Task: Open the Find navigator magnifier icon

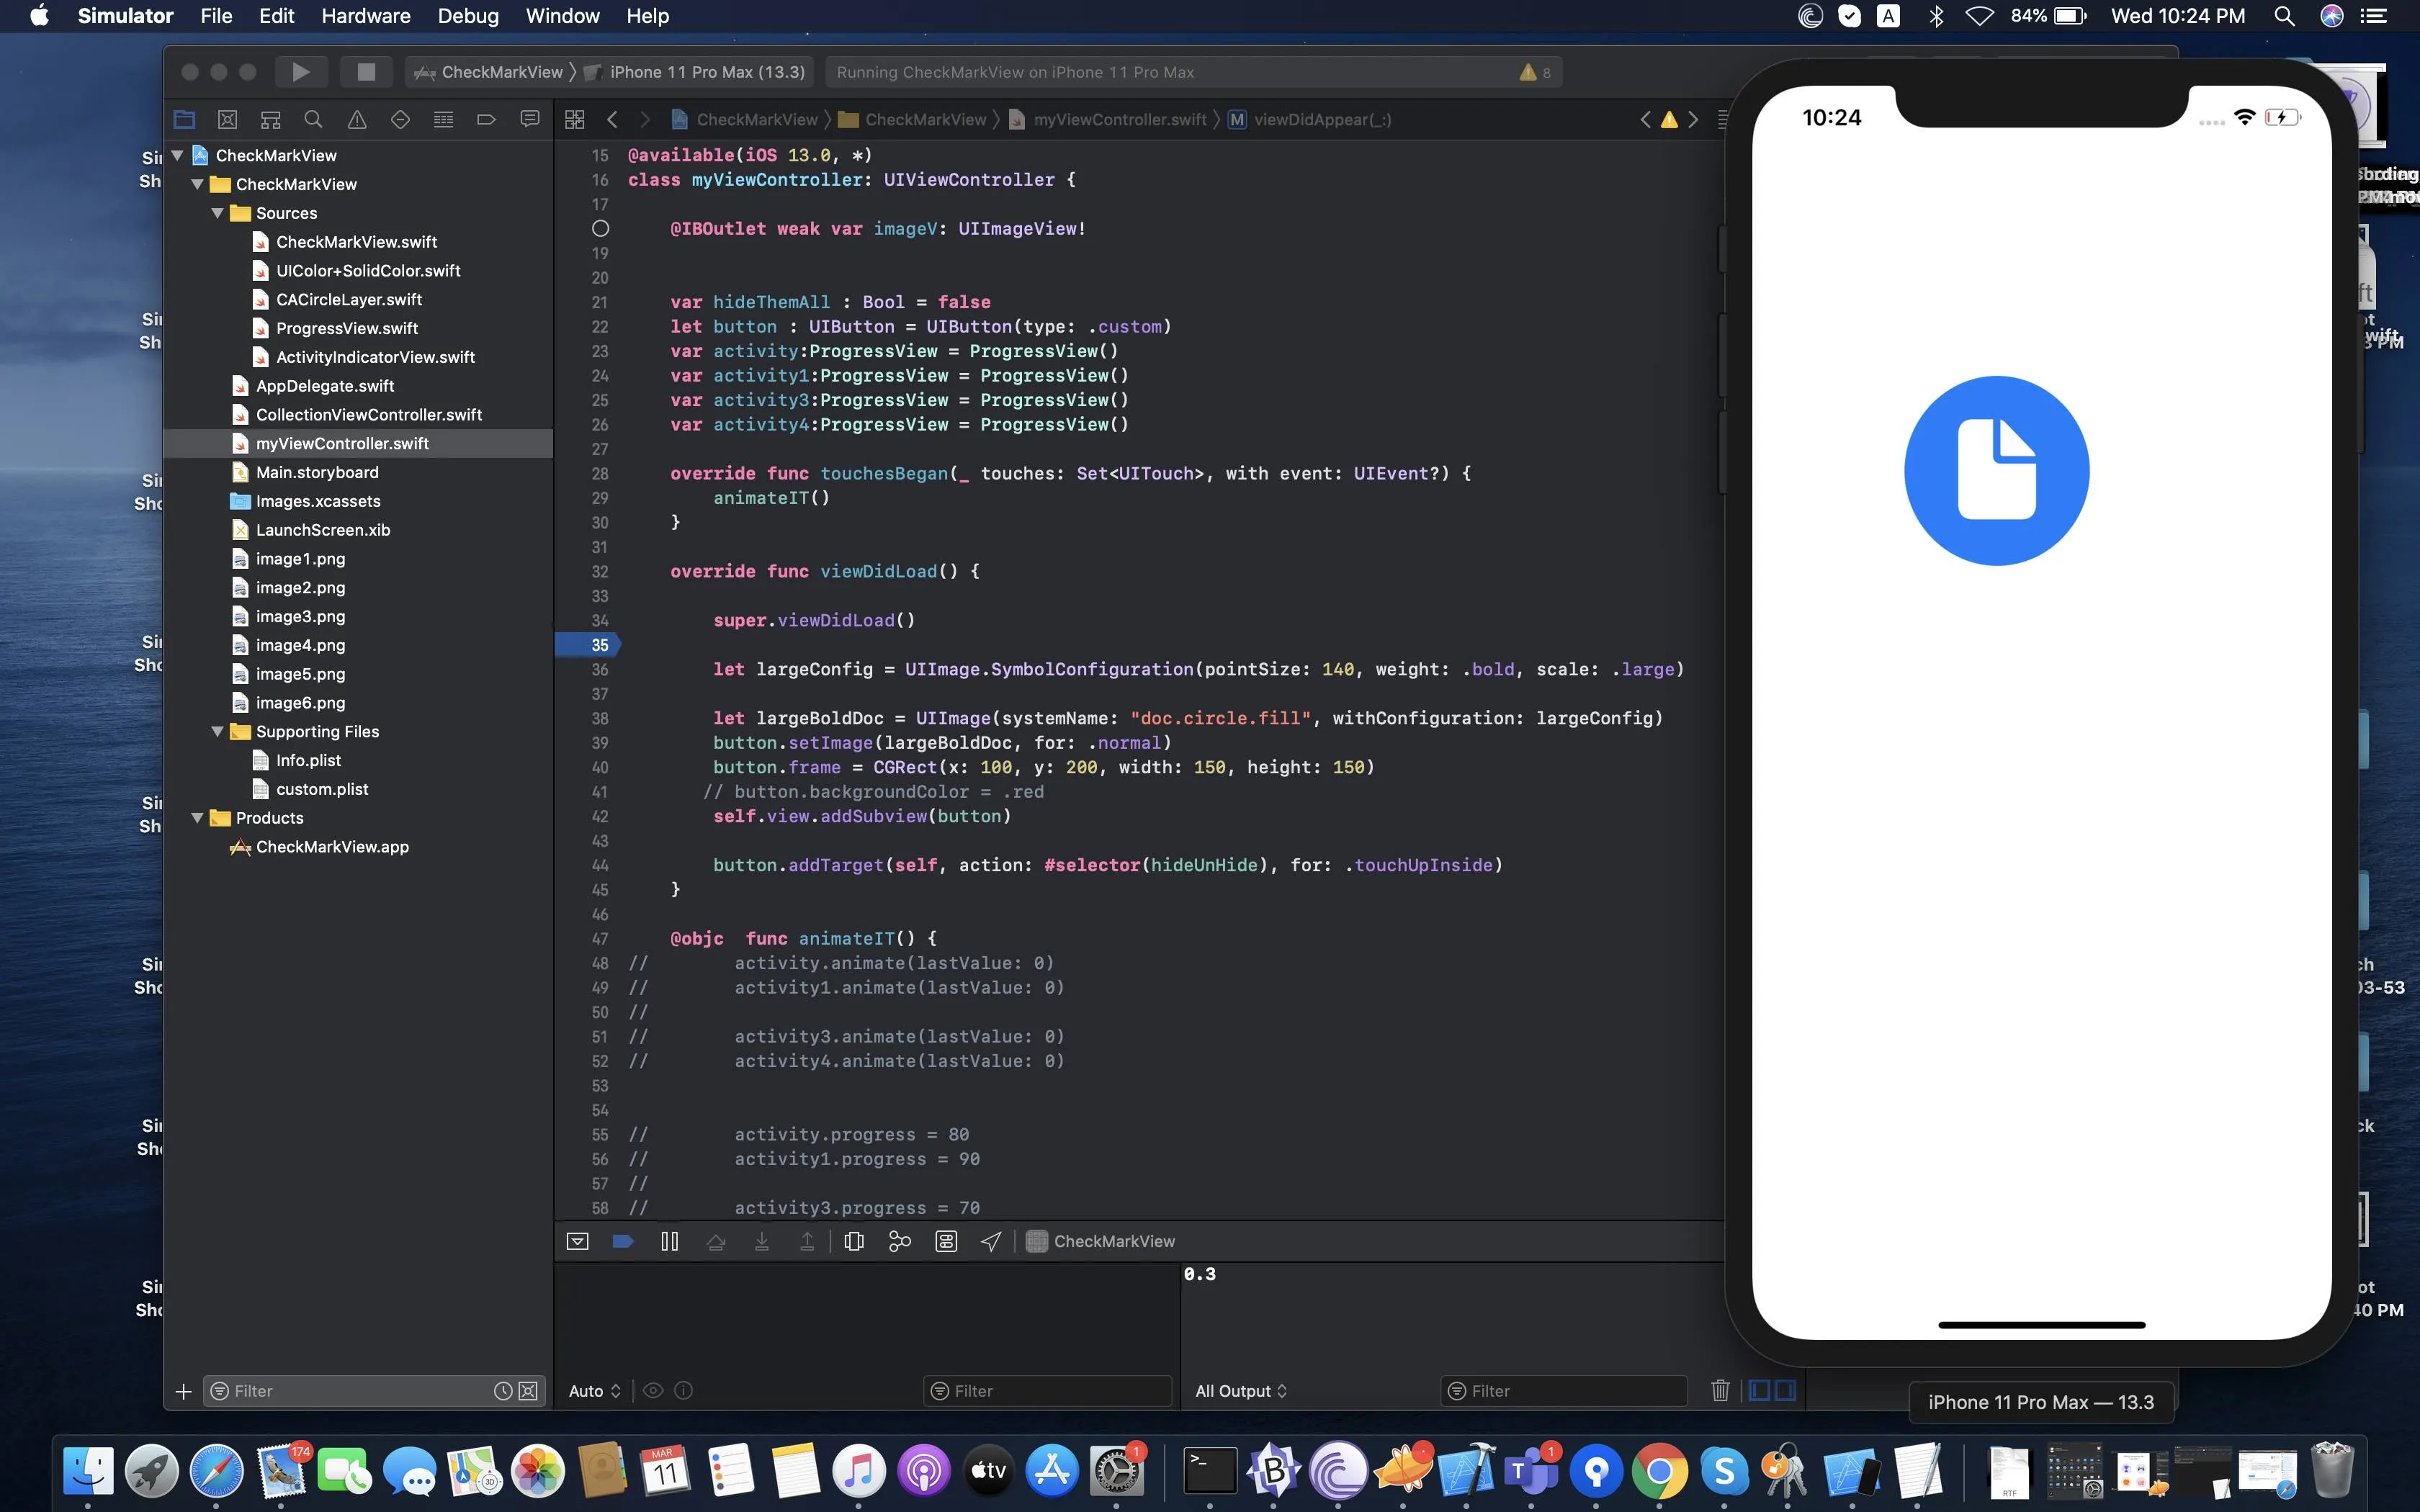Action: click(x=313, y=120)
